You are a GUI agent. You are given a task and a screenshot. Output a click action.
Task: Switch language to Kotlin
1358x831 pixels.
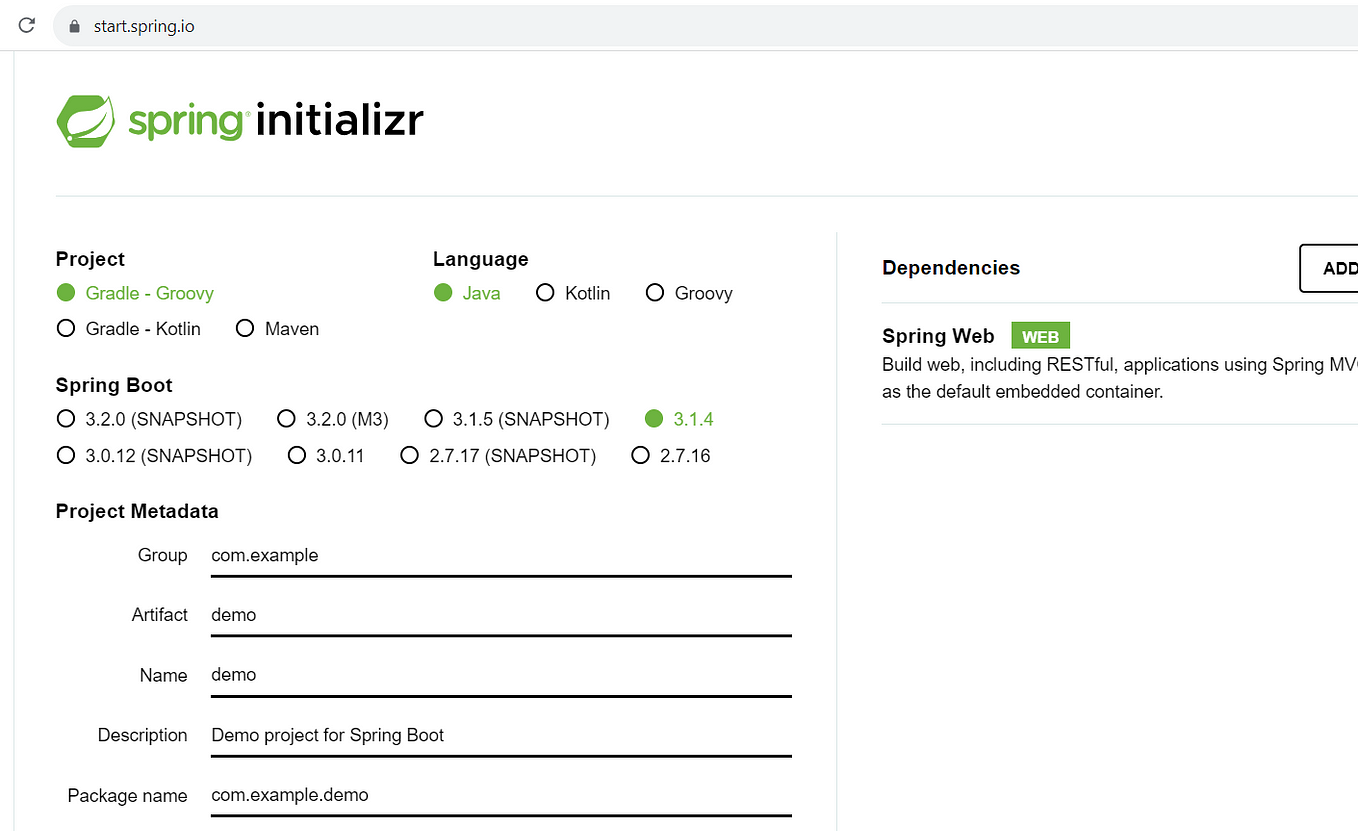click(545, 292)
